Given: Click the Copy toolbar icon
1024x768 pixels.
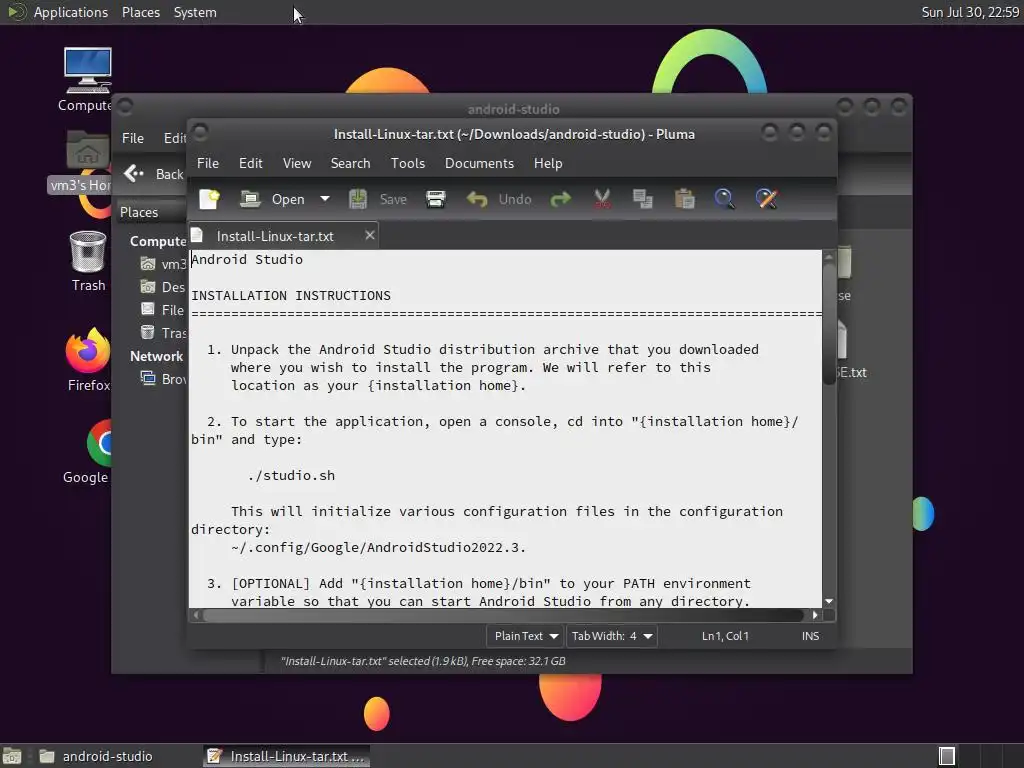Looking at the screenshot, I should (643, 199).
